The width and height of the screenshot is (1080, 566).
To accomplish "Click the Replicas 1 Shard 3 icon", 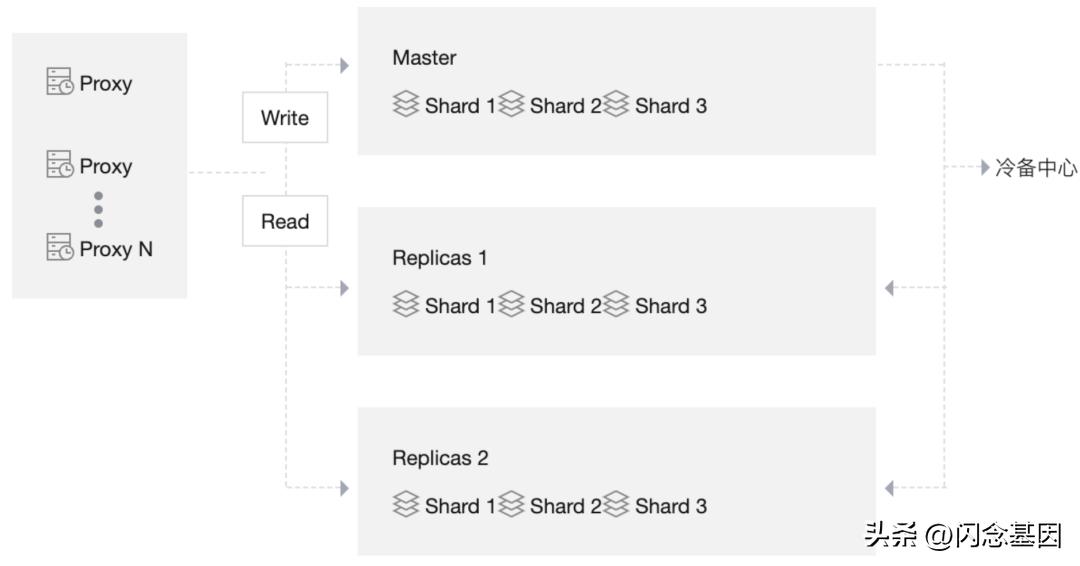I will 617,305.
